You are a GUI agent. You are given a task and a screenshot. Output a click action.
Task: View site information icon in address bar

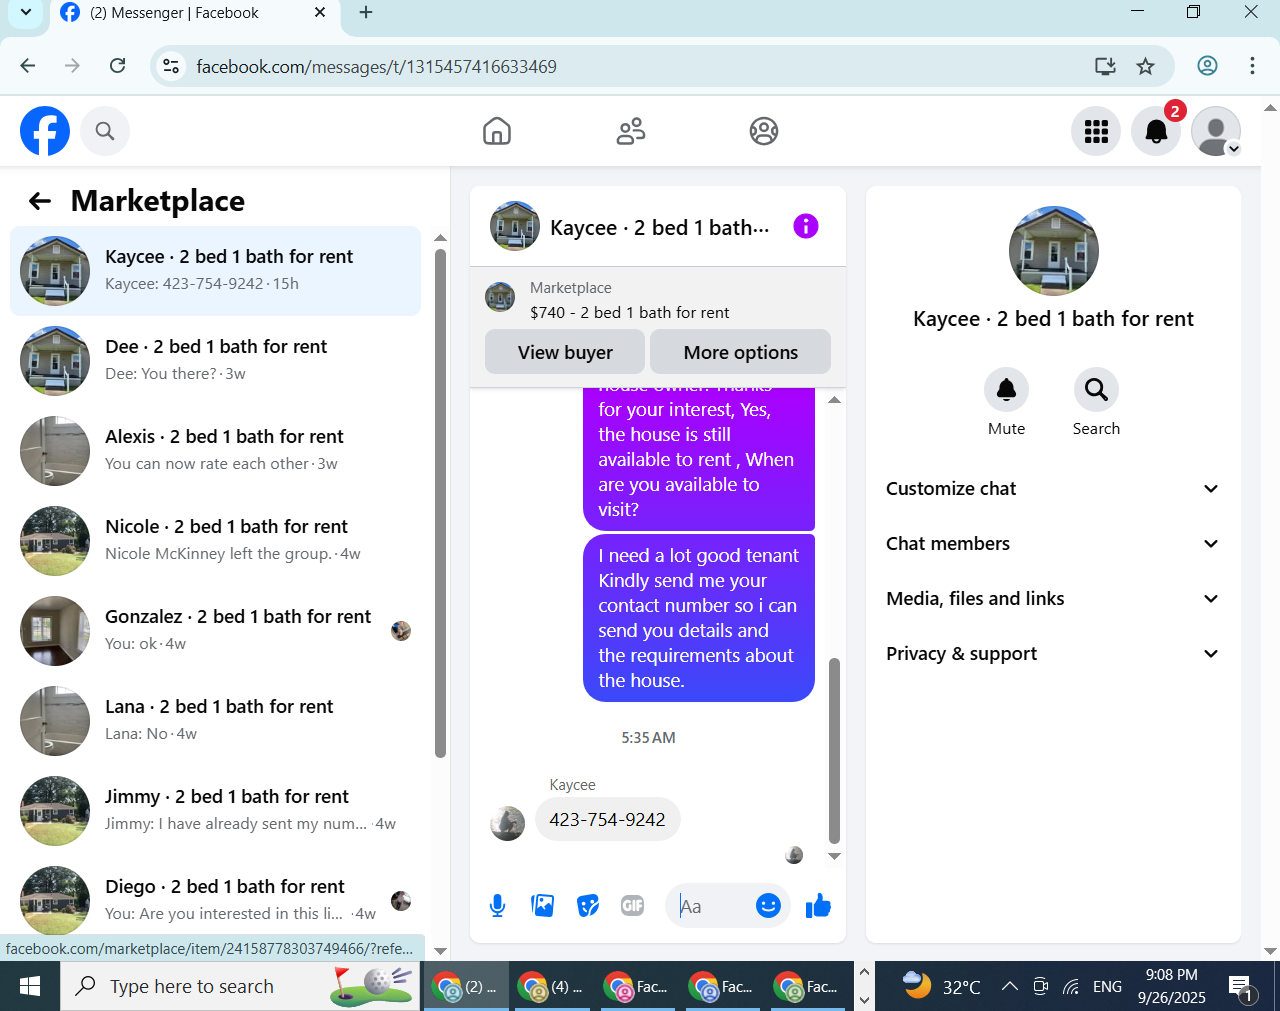point(171,66)
